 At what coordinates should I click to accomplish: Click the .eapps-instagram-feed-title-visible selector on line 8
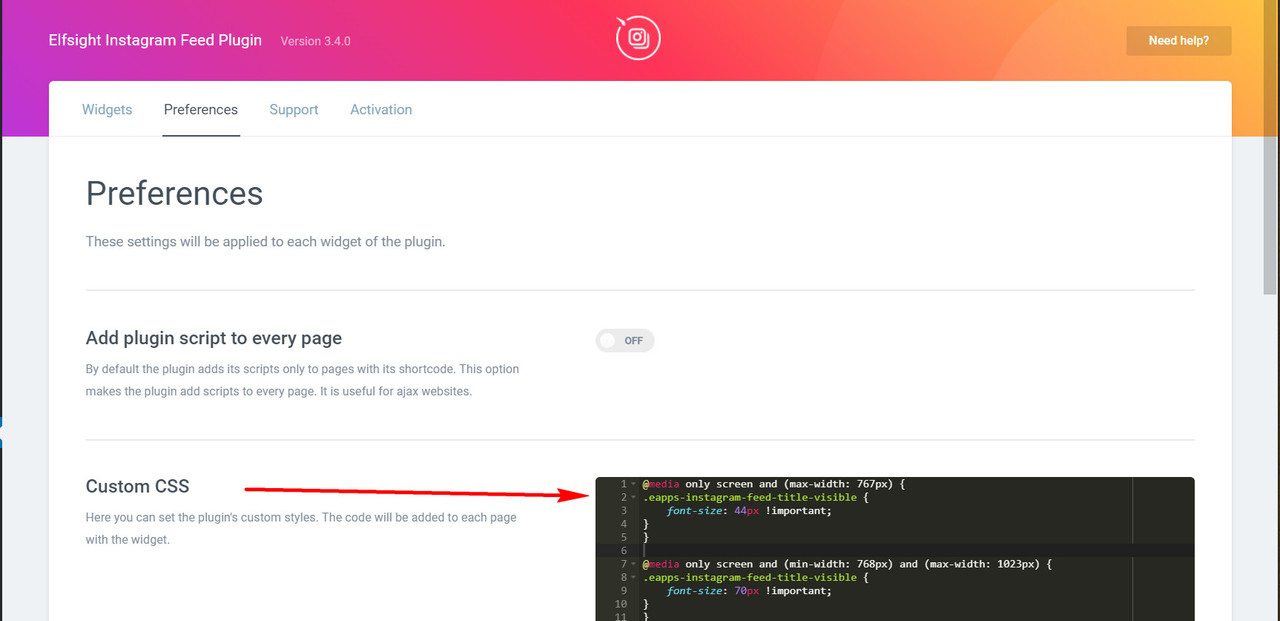coord(749,578)
